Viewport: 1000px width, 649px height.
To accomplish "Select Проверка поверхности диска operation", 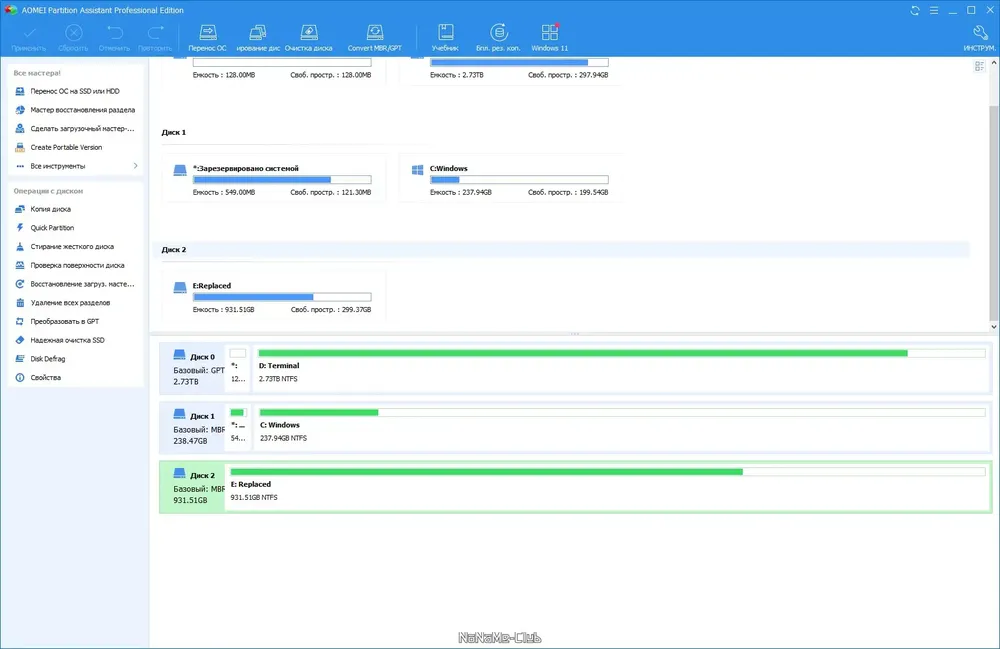I will [77, 265].
